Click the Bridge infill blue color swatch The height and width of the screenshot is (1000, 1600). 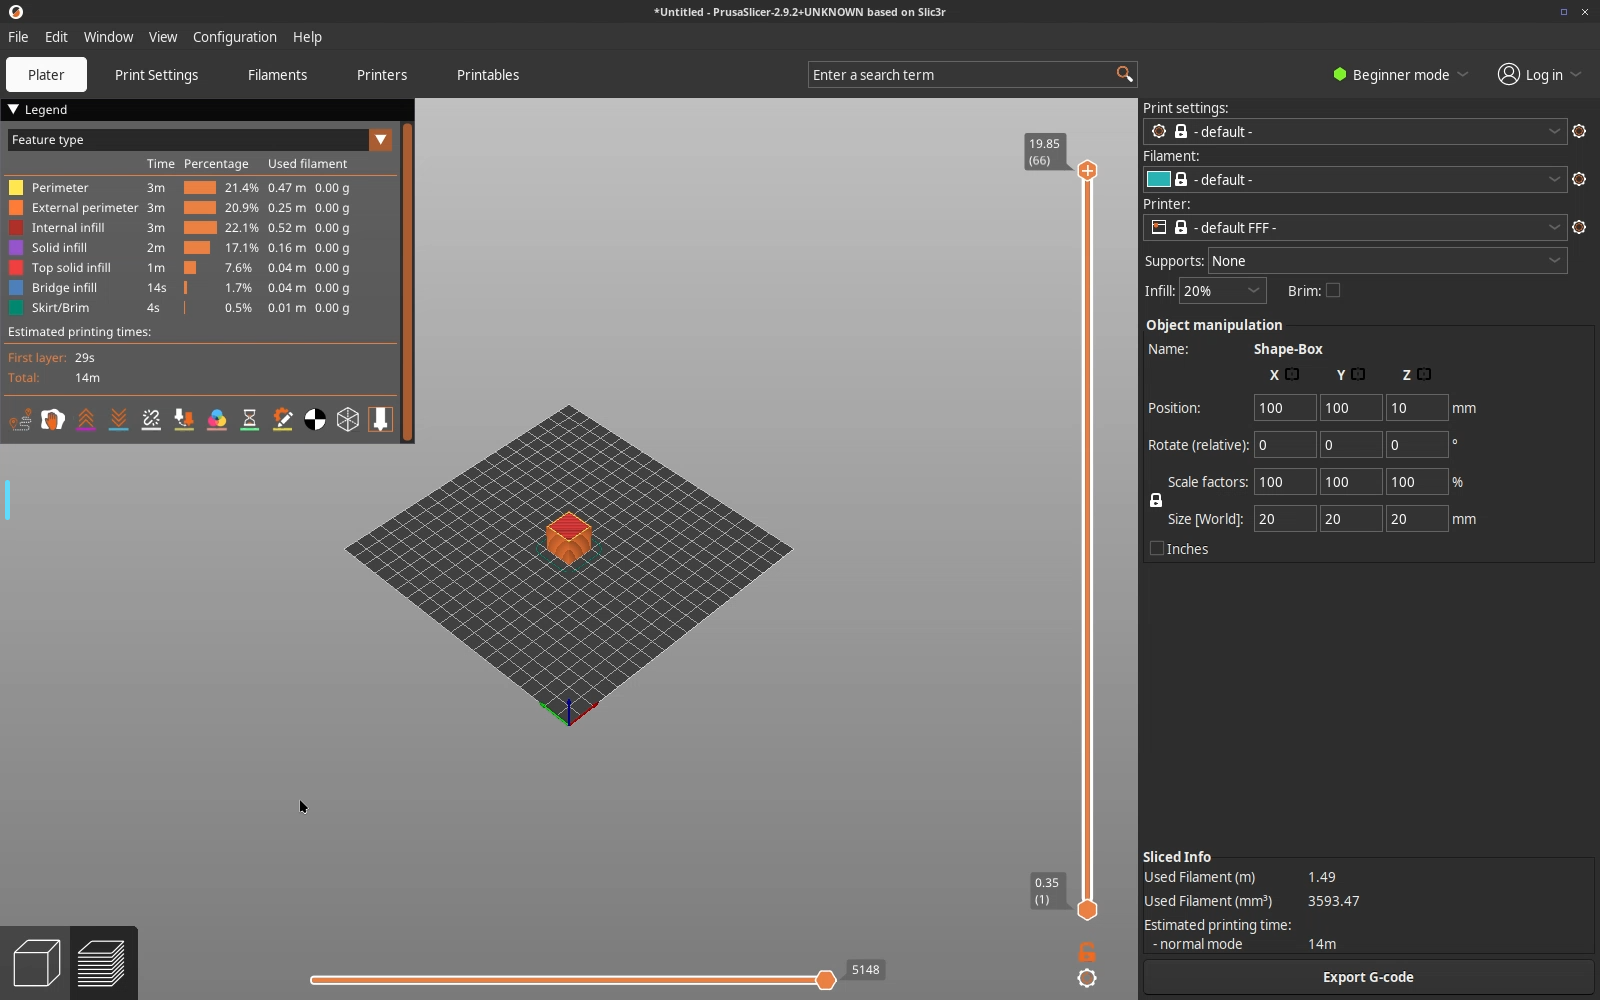(16, 287)
